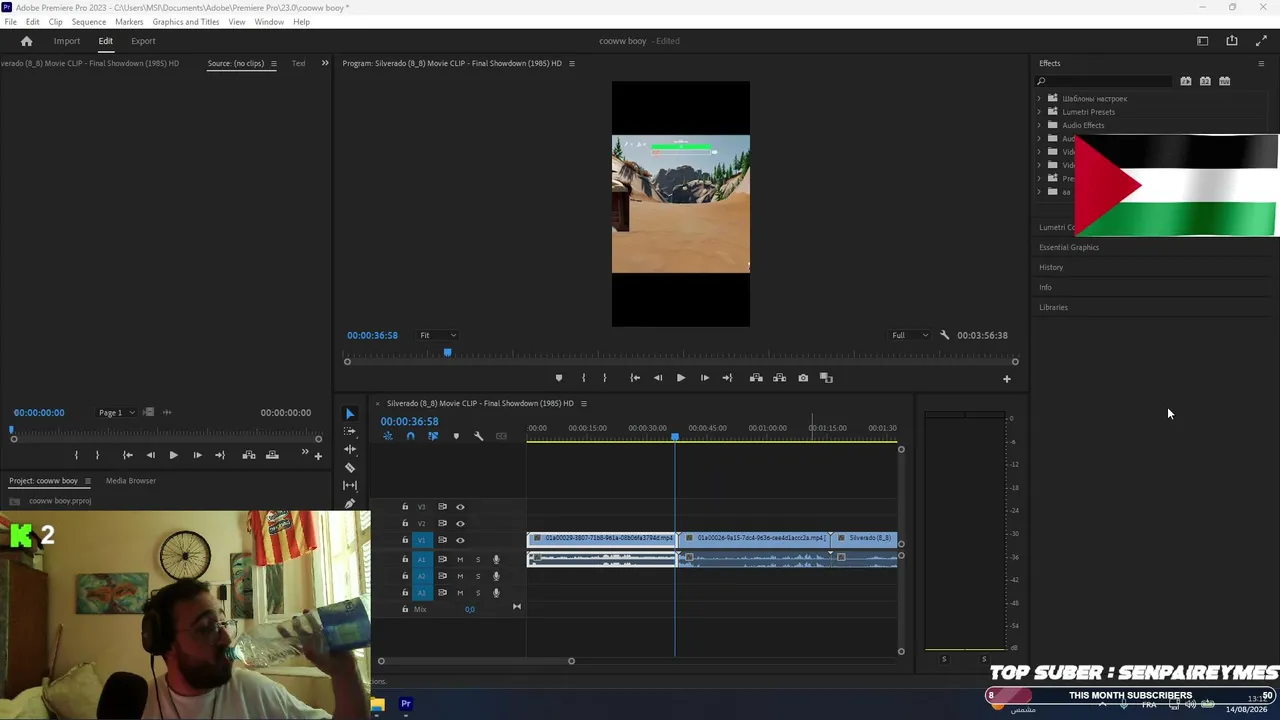Click the Quick Export share icon
Image resolution: width=1280 pixels, height=720 pixels.
tap(1232, 41)
